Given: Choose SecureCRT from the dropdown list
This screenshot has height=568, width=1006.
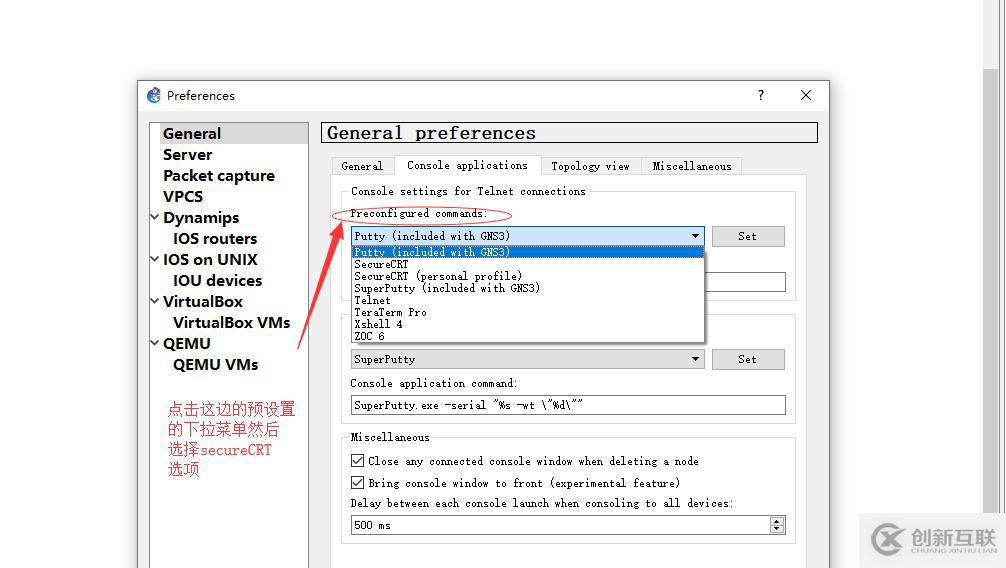Looking at the screenshot, I should [527, 264].
